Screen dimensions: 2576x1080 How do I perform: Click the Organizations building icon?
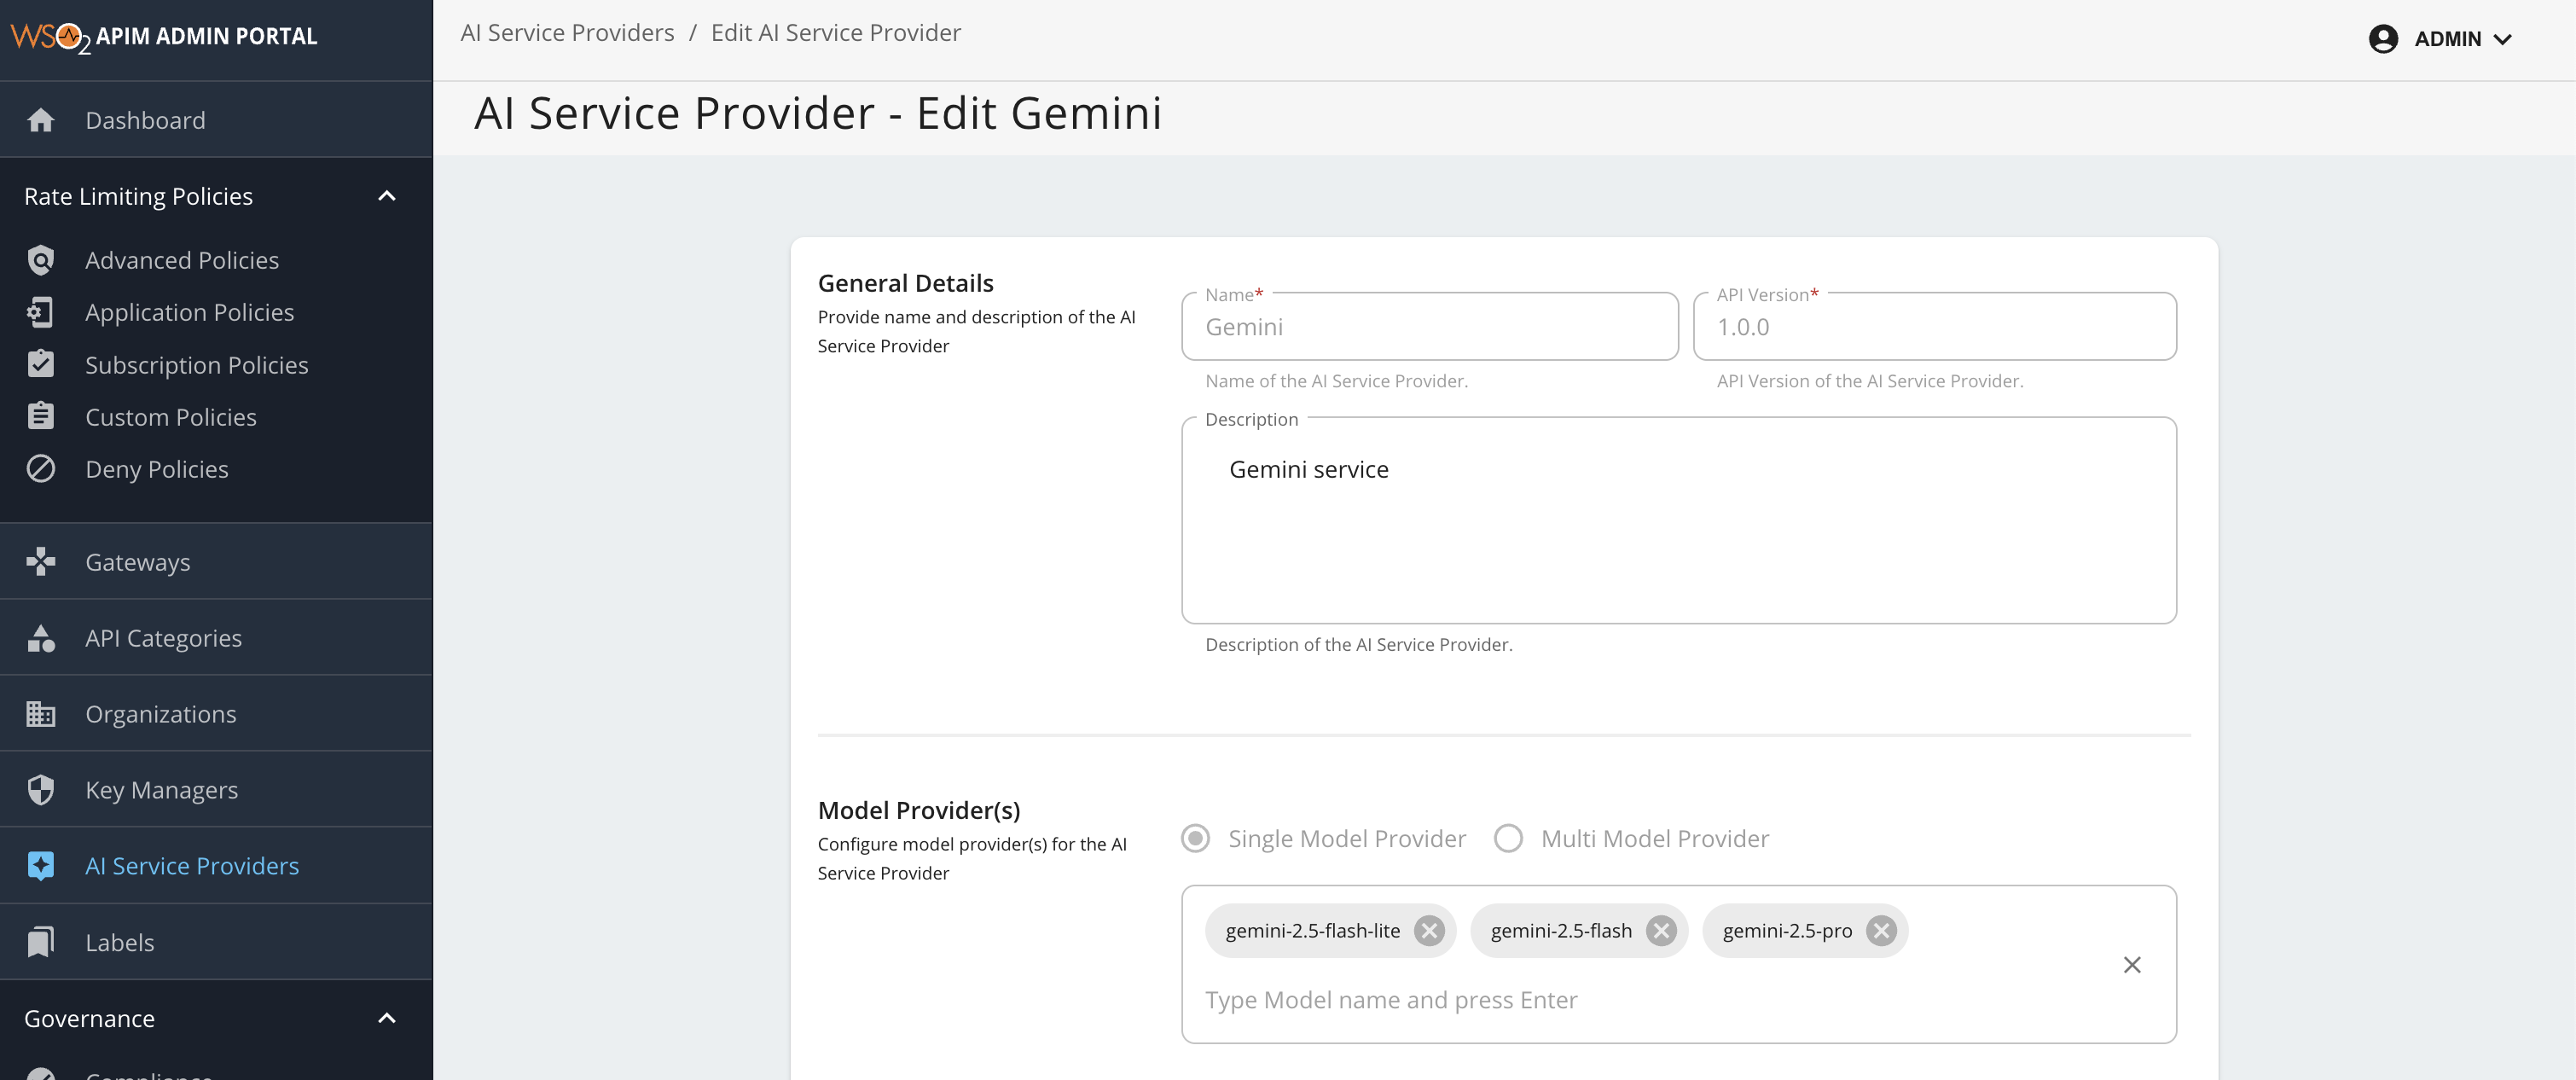tap(41, 714)
